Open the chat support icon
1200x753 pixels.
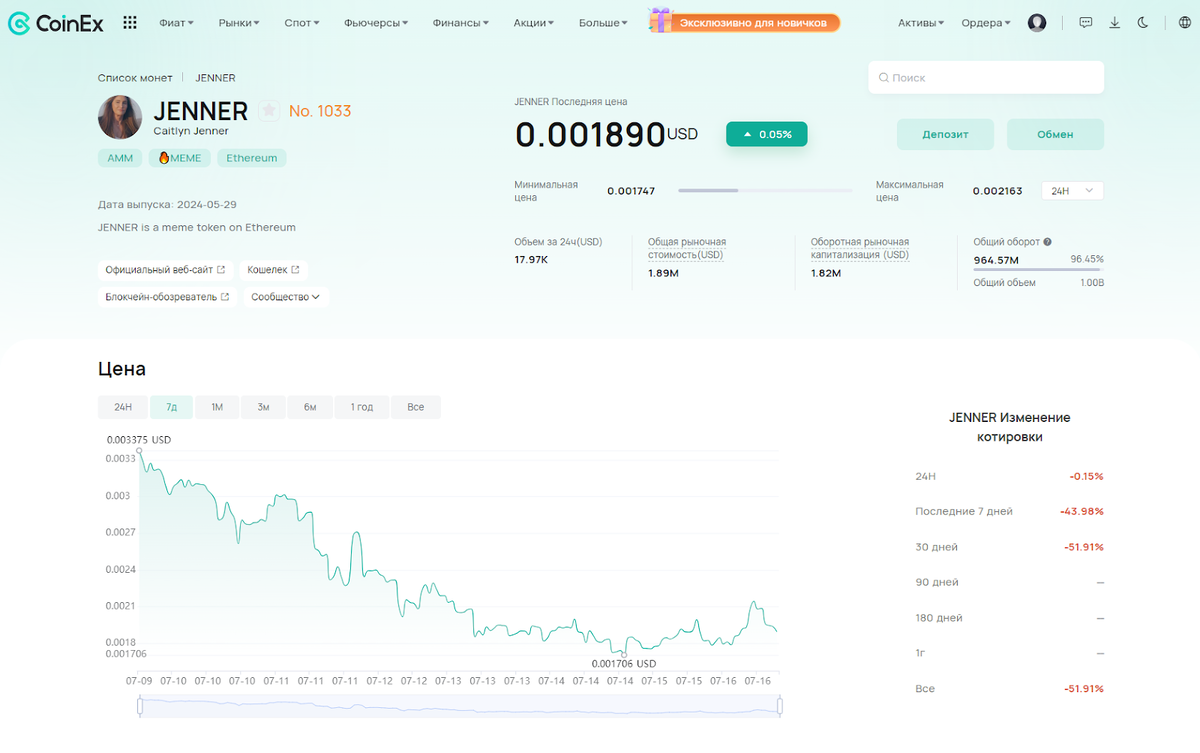1086,22
